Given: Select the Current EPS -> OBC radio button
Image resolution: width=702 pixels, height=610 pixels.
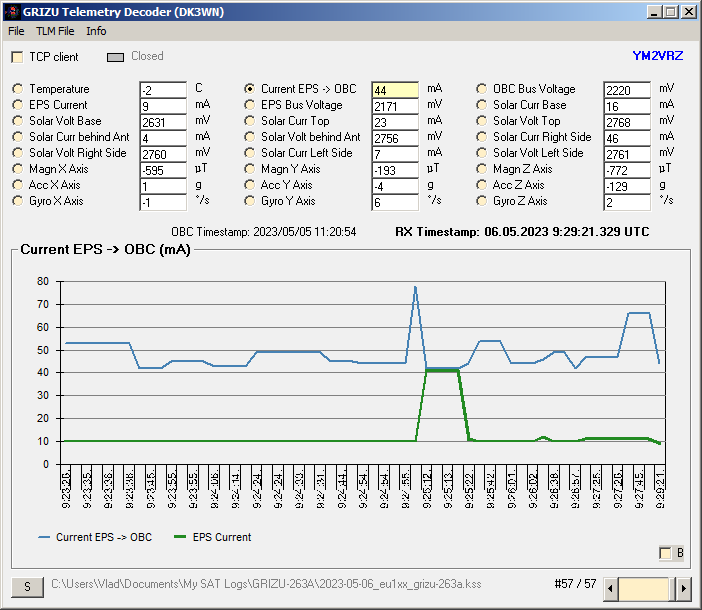Looking at the screenshot, I should pyautogui.click(x=249, y=89).
